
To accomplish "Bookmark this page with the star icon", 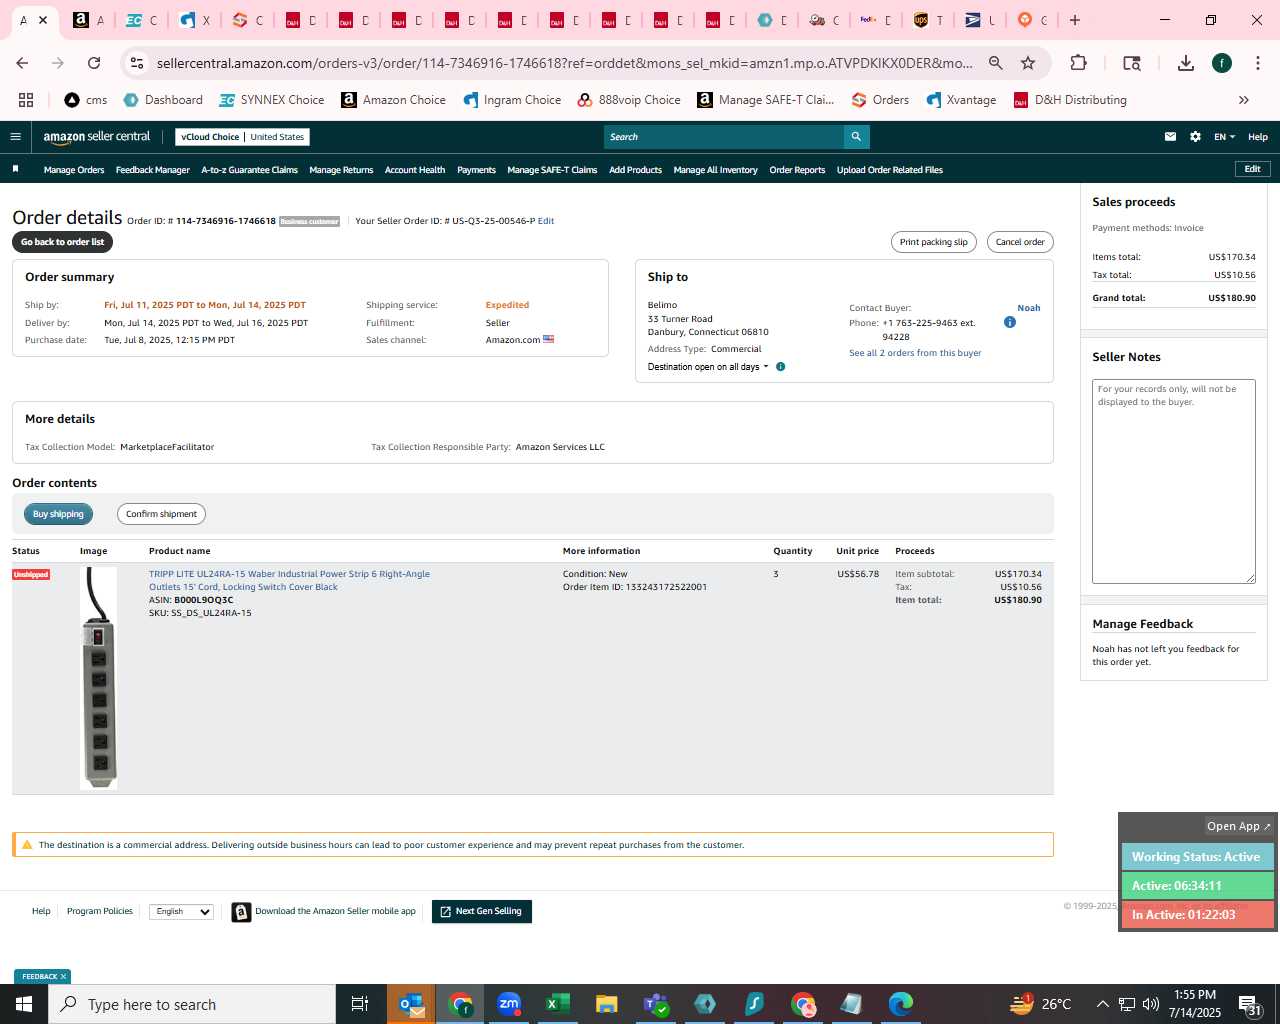I will pos(1028,63).
